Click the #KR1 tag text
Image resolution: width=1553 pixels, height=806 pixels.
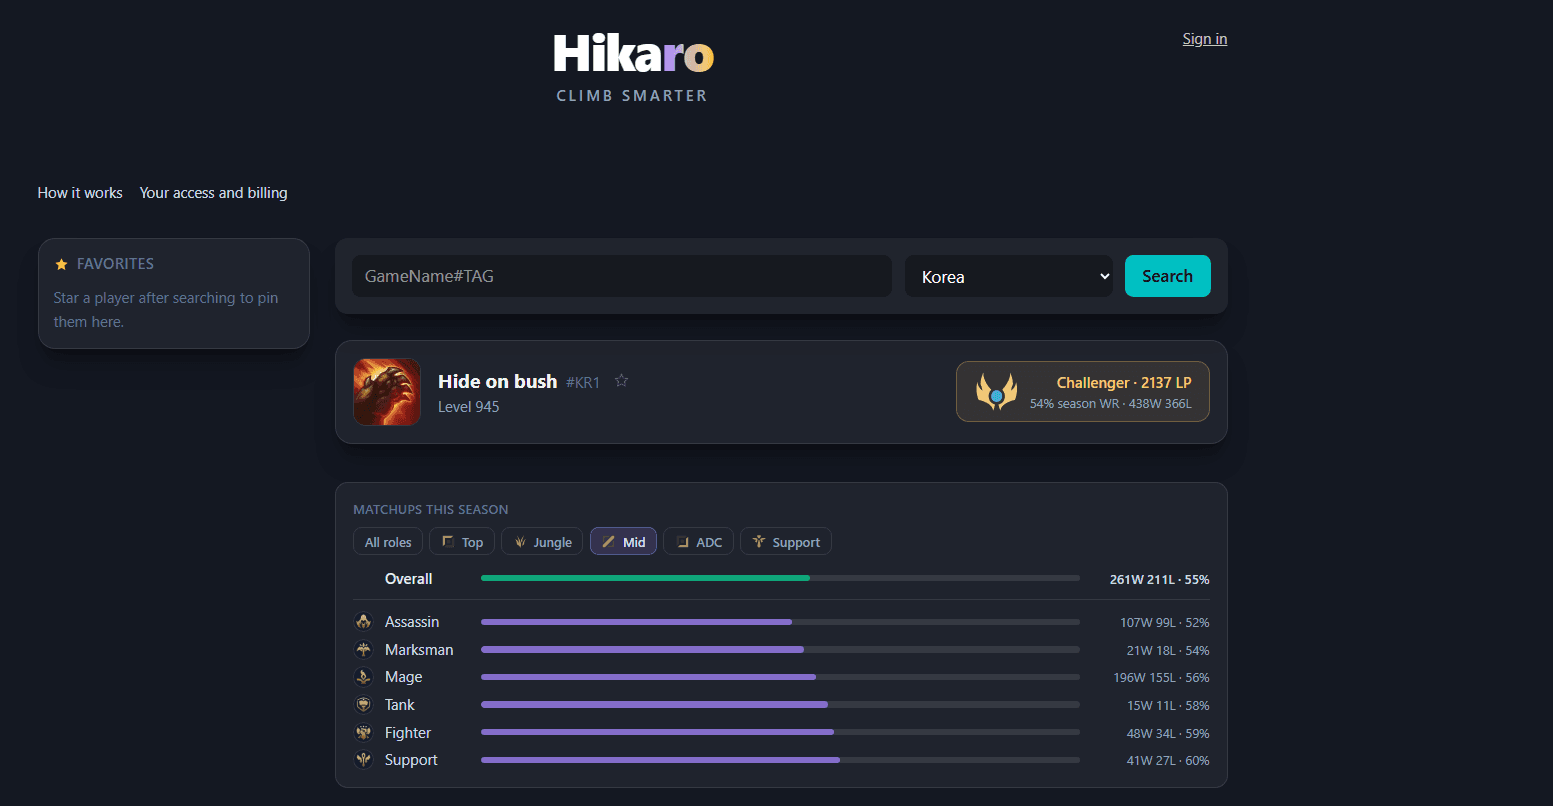(583, 383)
